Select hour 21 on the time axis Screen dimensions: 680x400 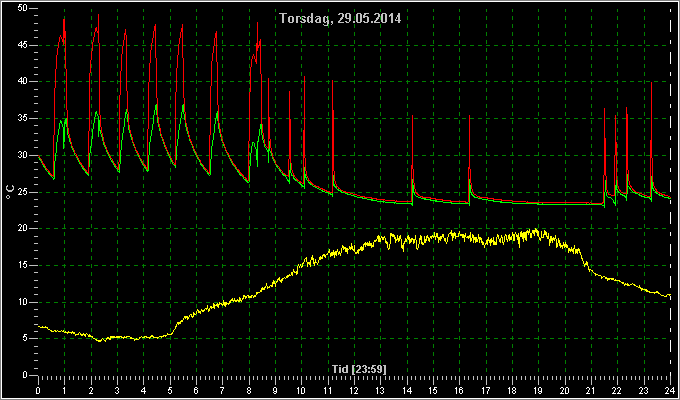tap(591, 391)
